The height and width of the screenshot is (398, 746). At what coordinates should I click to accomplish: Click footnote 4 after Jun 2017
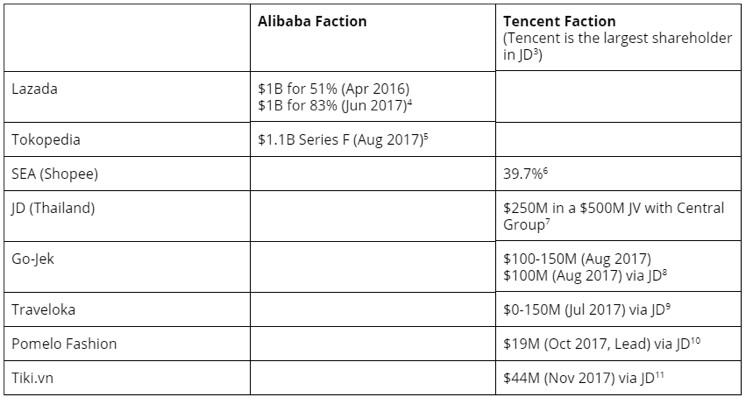(x=409, y=101)
